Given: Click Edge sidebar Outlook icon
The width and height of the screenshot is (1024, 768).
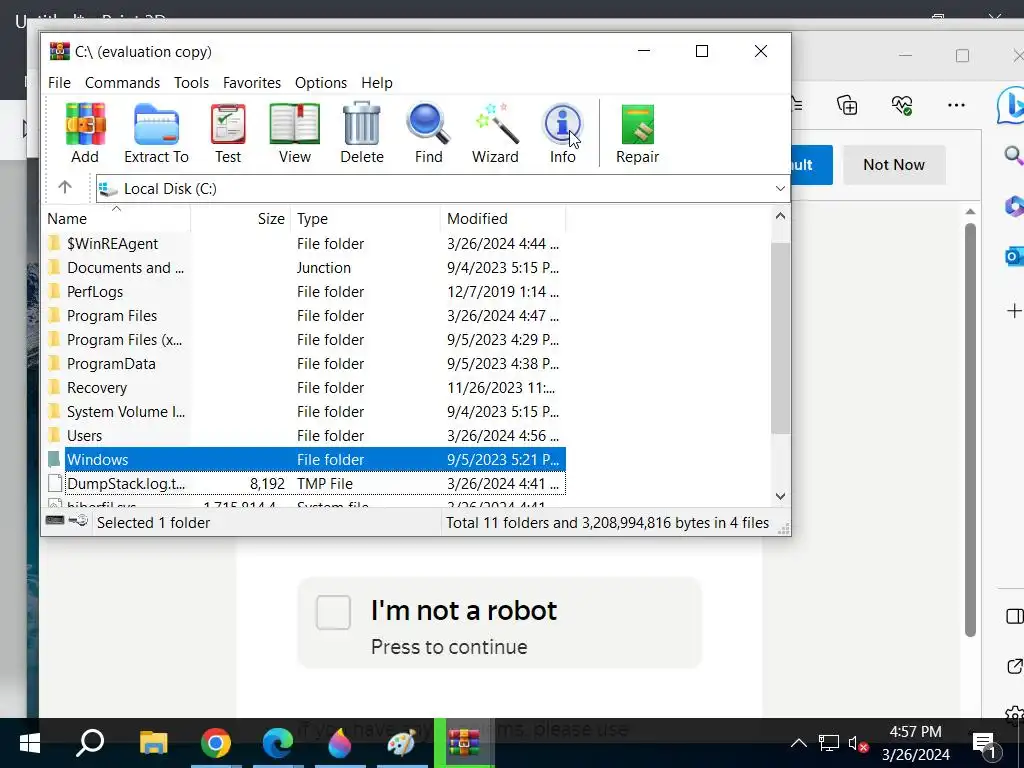Looking at the screenshot, I should (1014, 256).
